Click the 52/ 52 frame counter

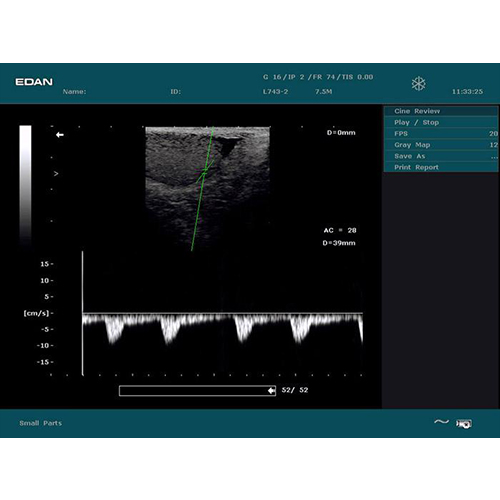(x=295, y=390)
